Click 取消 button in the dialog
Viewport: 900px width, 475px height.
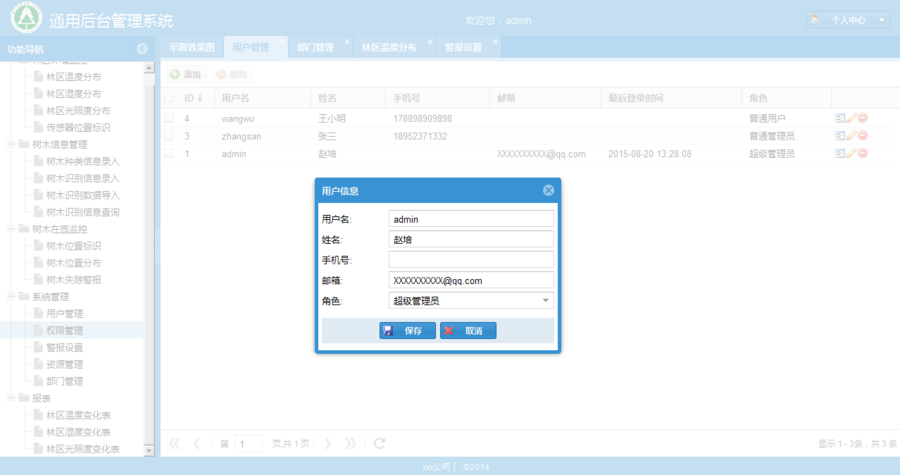pos(468,330)
